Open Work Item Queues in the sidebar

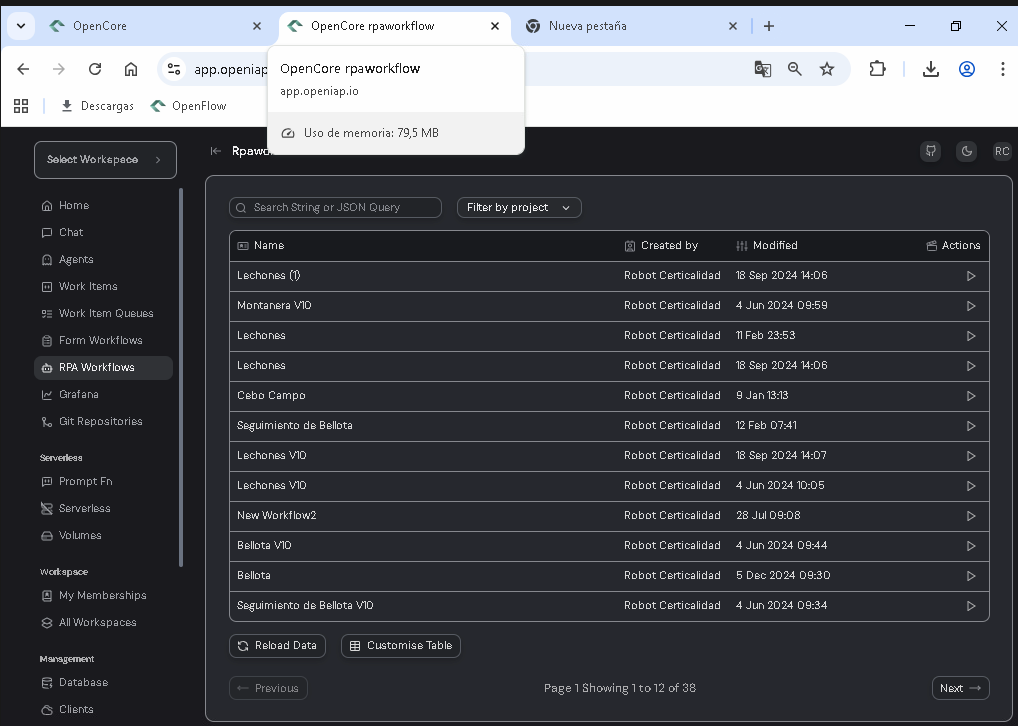(105, 313)
